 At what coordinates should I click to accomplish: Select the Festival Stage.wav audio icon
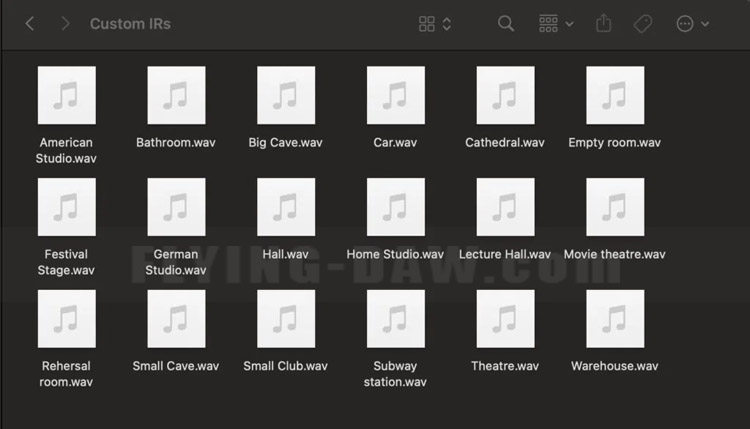[66, 207]
